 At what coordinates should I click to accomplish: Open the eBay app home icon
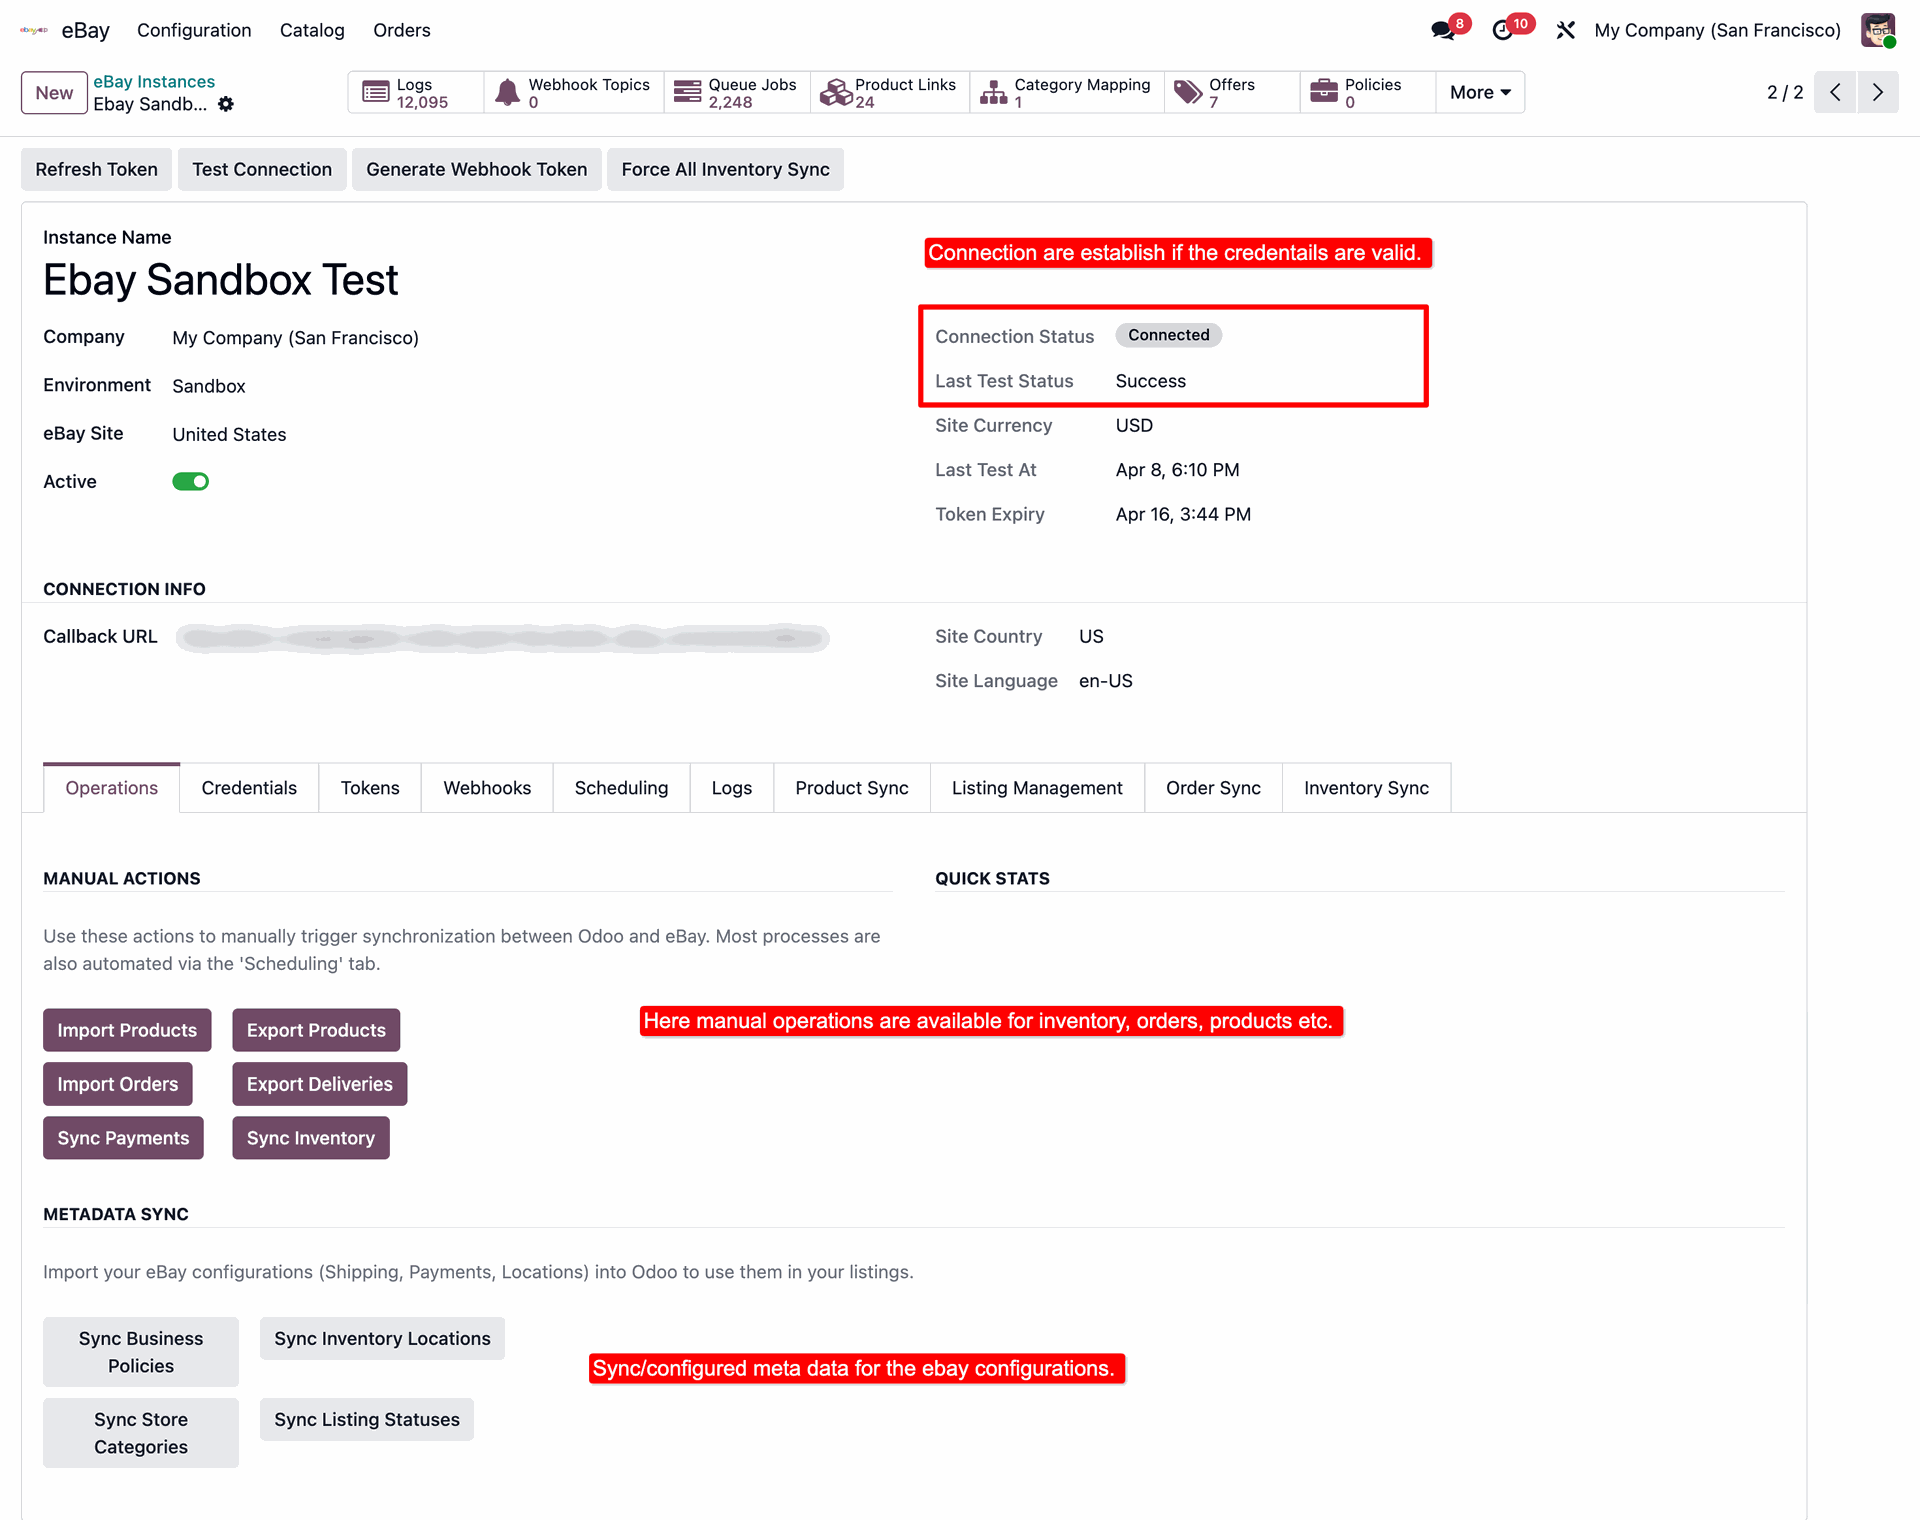34,30
